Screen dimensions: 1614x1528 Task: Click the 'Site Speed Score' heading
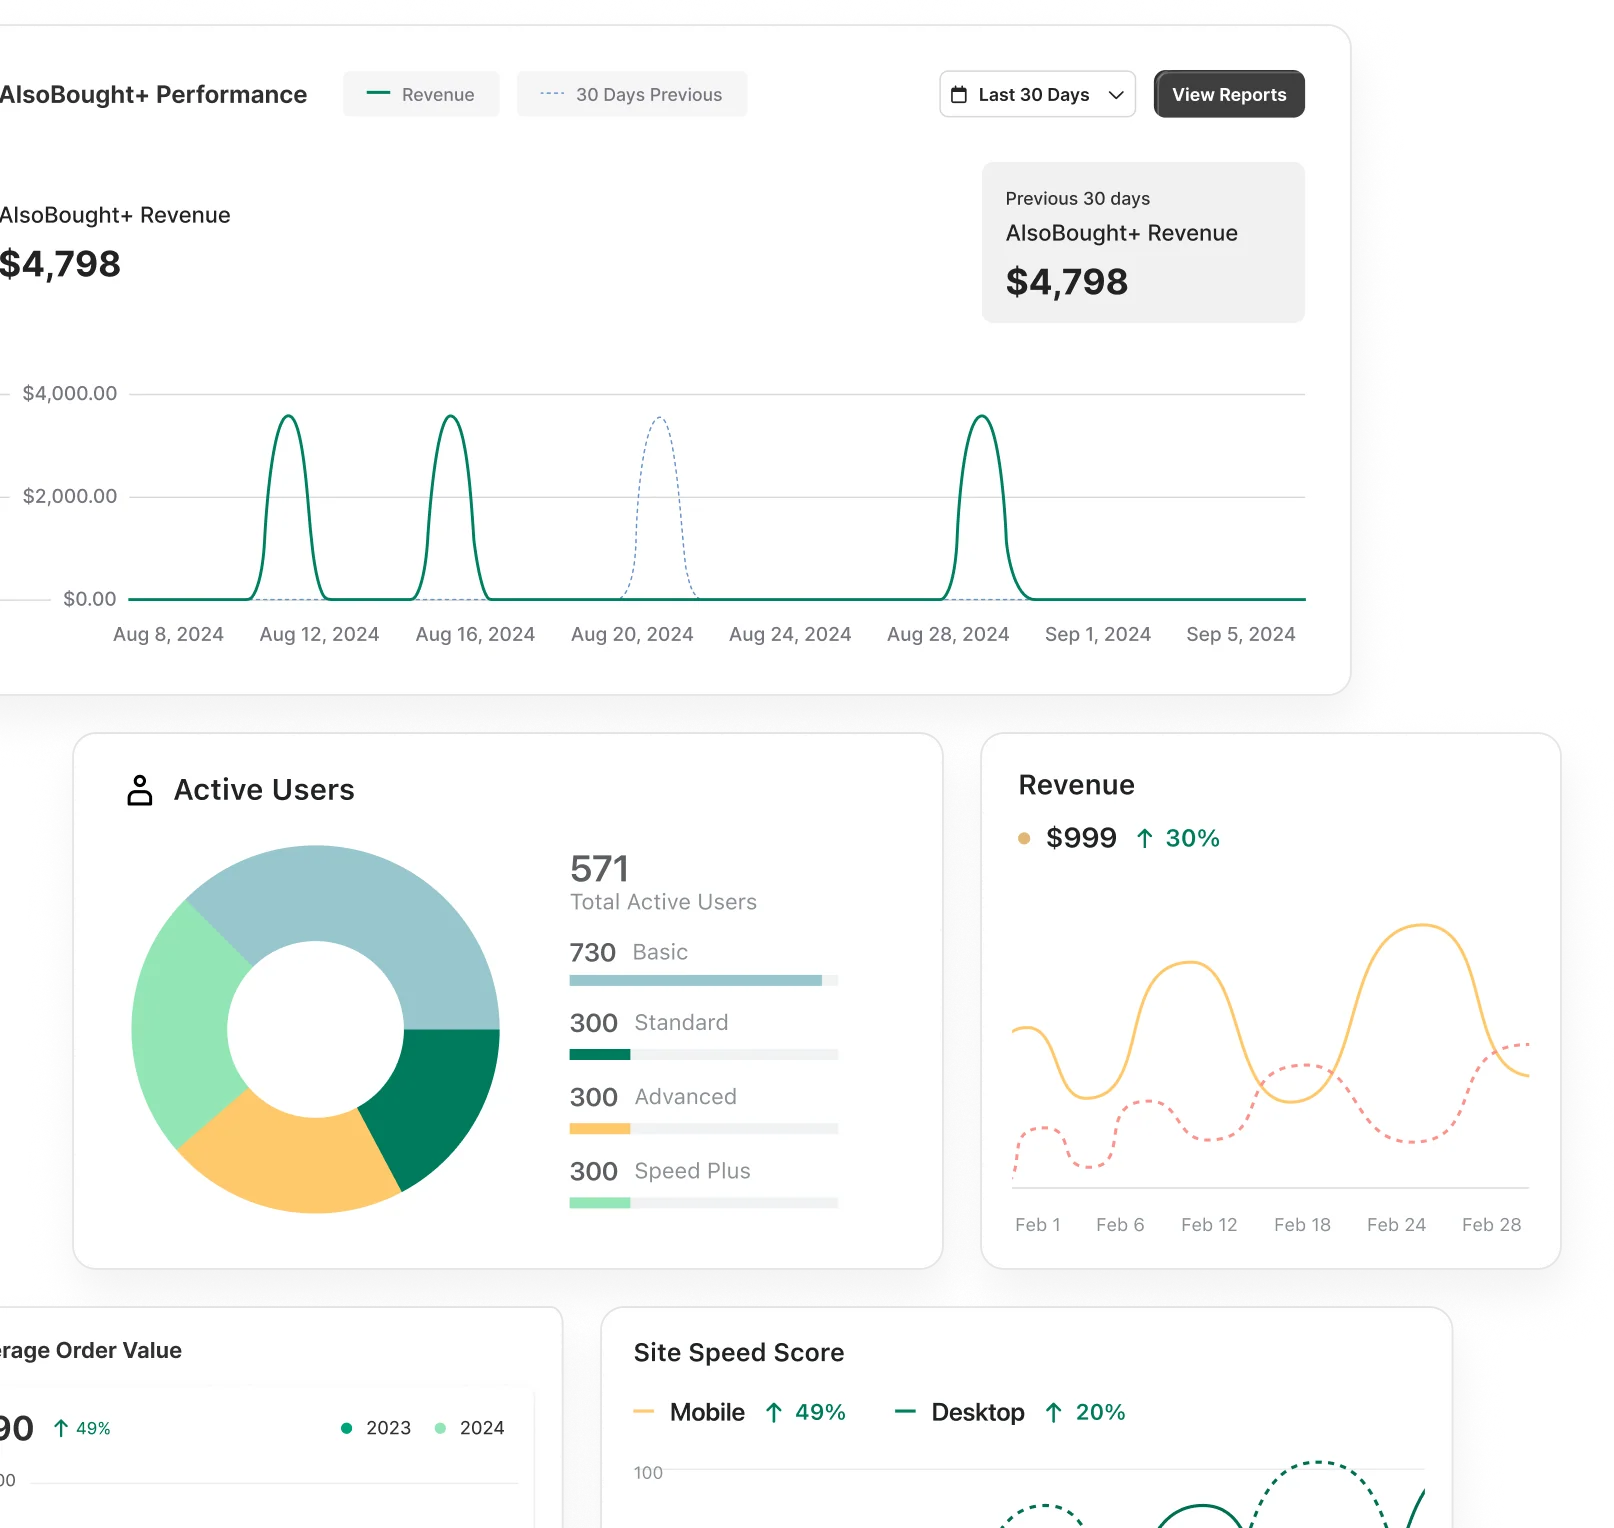point(739,1352)
